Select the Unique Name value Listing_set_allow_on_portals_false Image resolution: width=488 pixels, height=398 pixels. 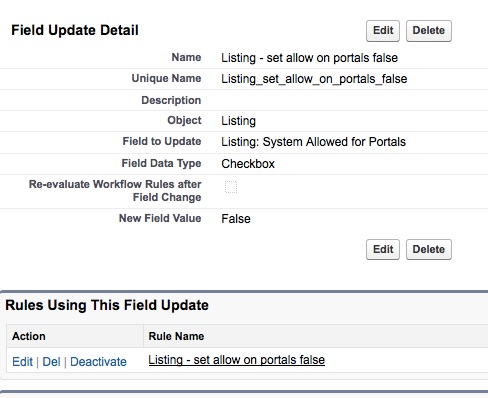point(314,79)
